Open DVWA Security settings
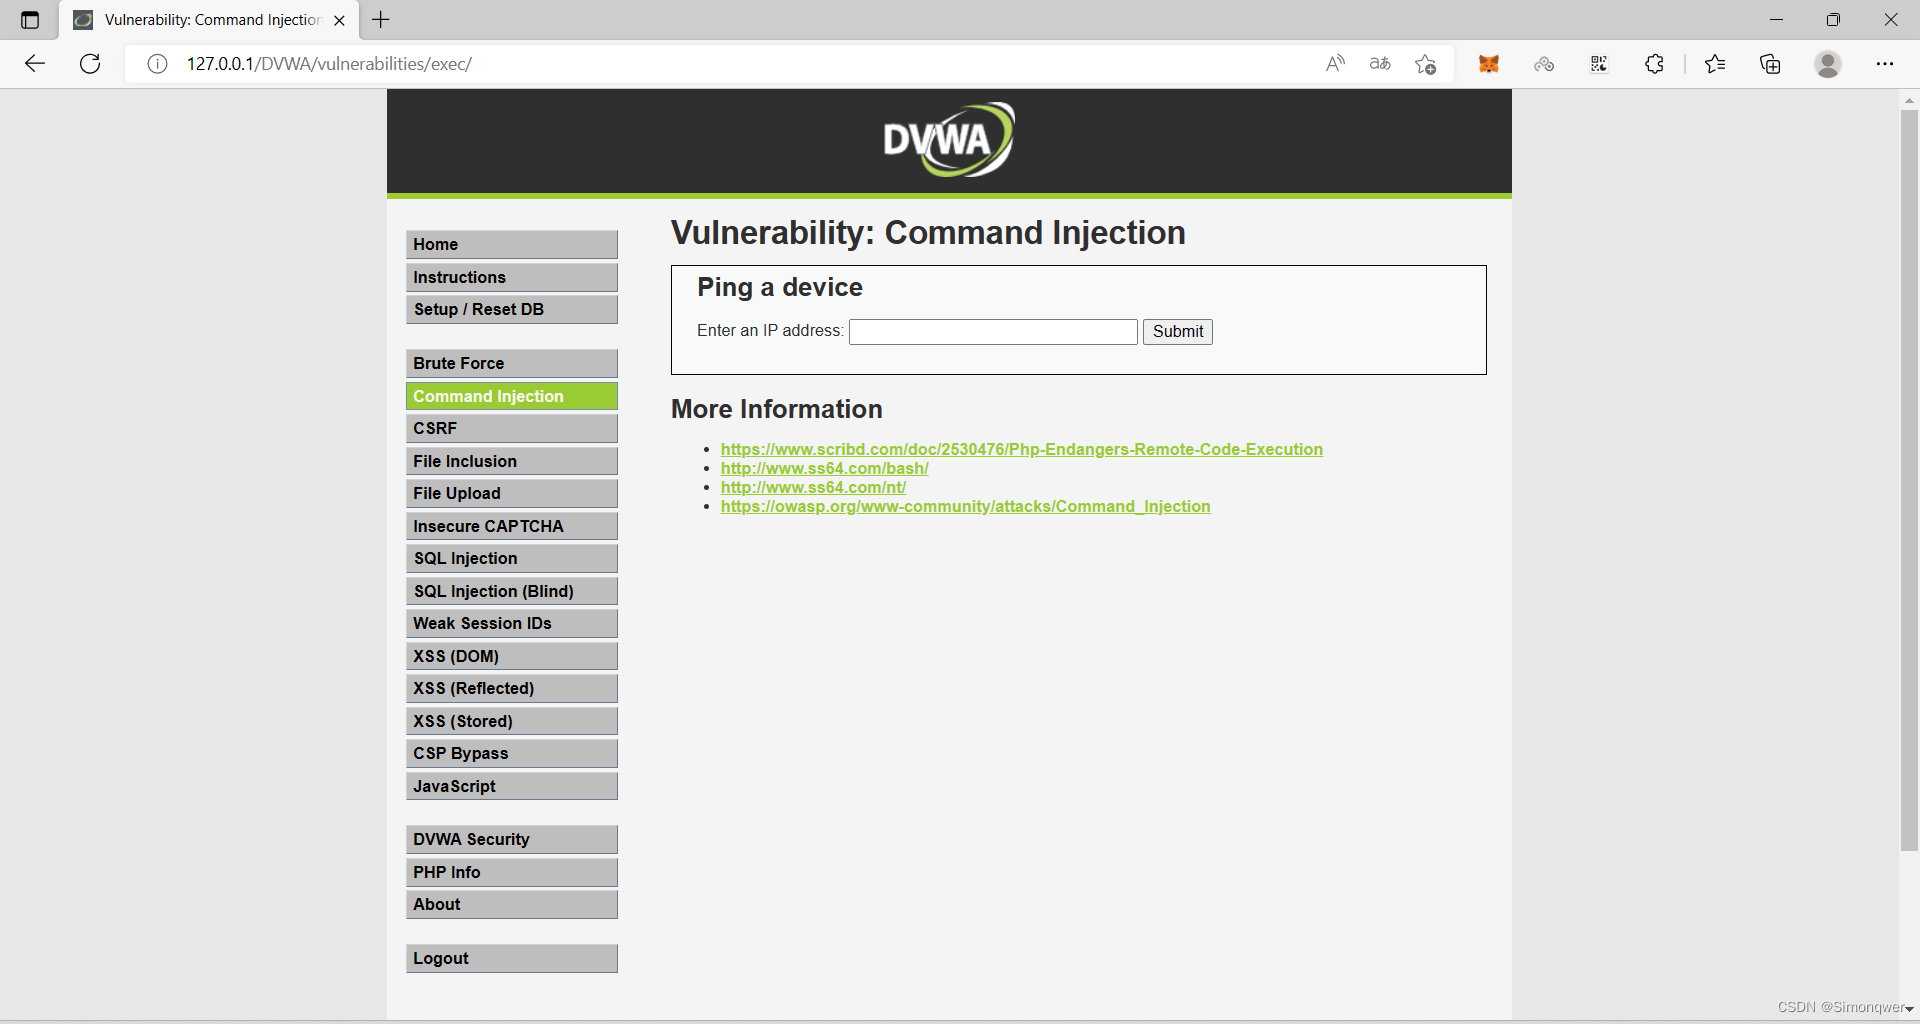Image resolution: width=1920 pixels, height=1024 pixels. (x=512, y=839)
